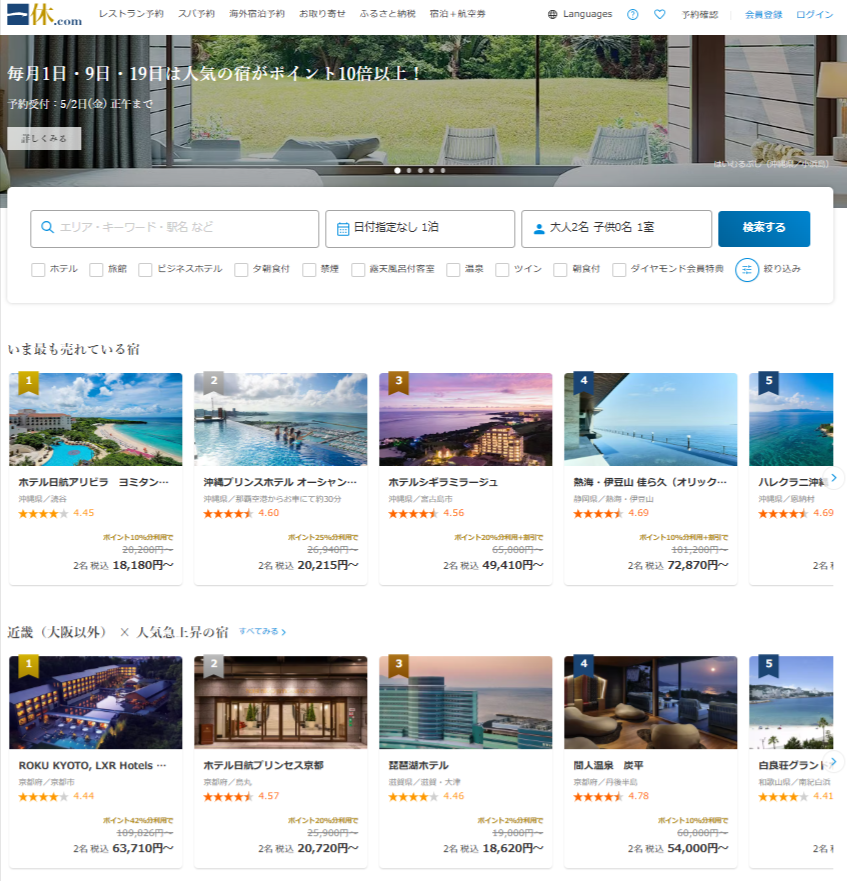
Task: Open 間人温泉 炭平 lounge photo
Action: pos(650,702)
